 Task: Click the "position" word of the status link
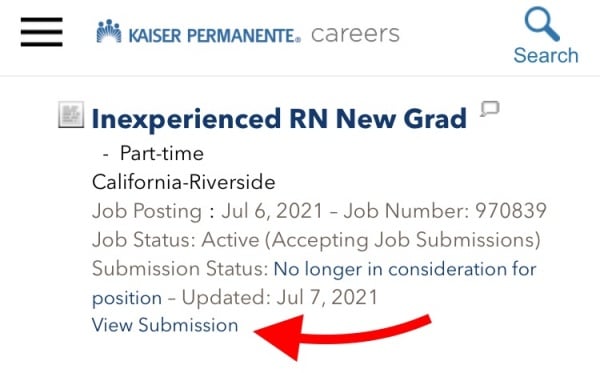click(x=127, y=299)
